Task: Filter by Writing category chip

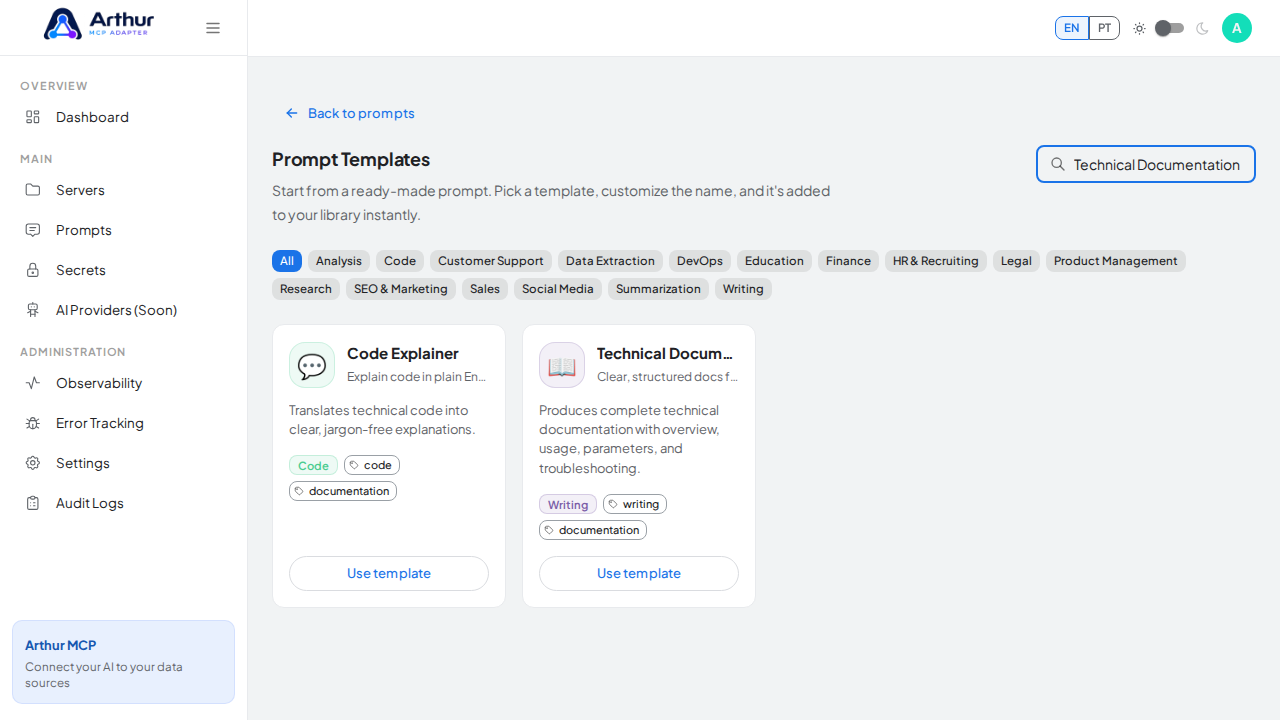Action: [x=743, y=289]
